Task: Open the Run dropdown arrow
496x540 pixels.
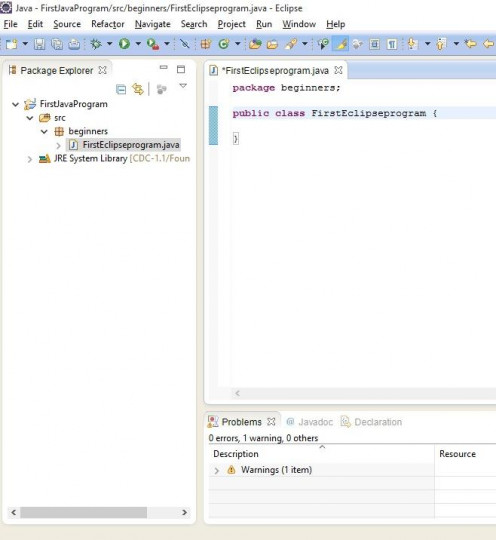Action: (138, 44)
